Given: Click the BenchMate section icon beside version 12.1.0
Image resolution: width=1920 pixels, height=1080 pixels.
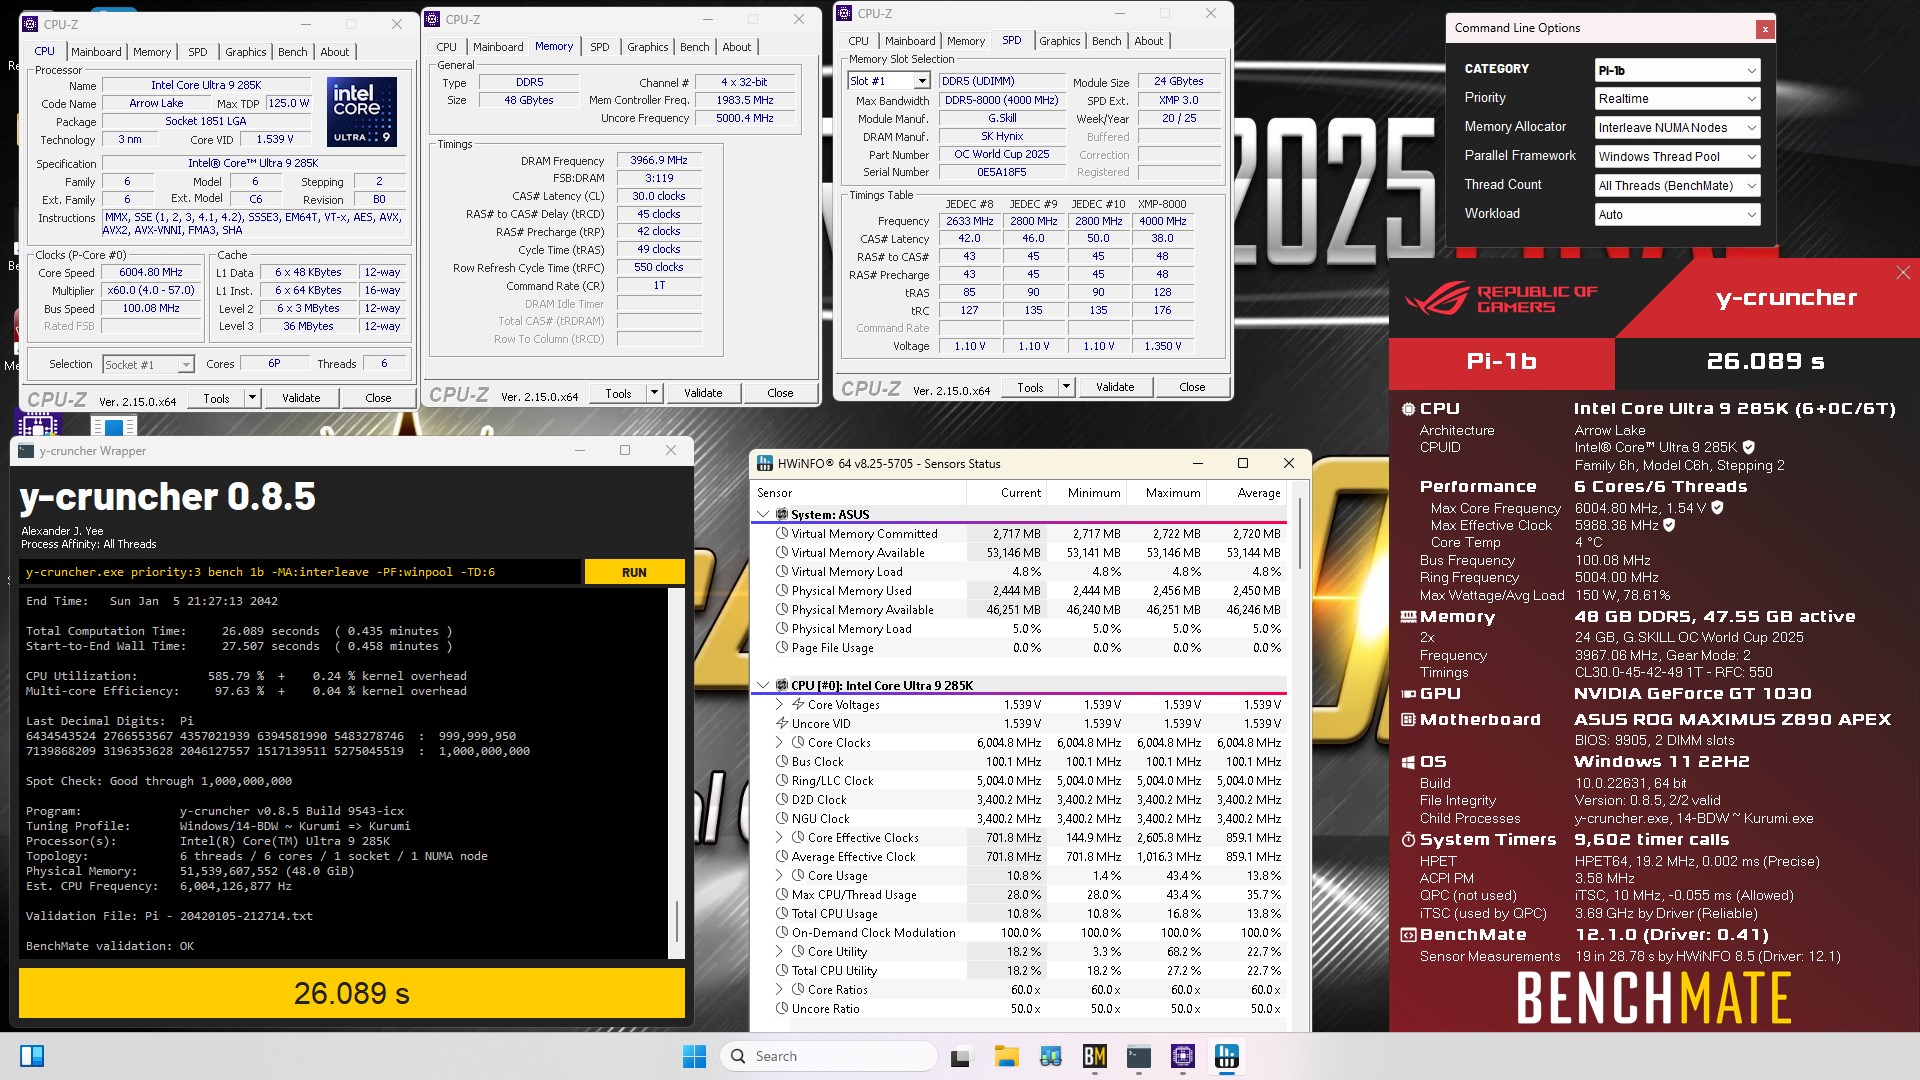Looking at the screenshot, I should click(x=1408, y=935).
